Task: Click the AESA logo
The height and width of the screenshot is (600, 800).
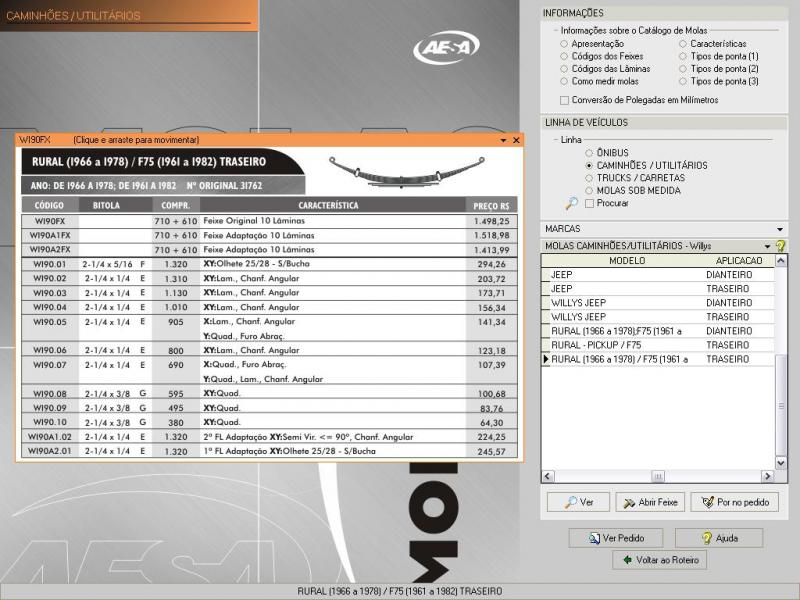Action: (x=446, y=47)
